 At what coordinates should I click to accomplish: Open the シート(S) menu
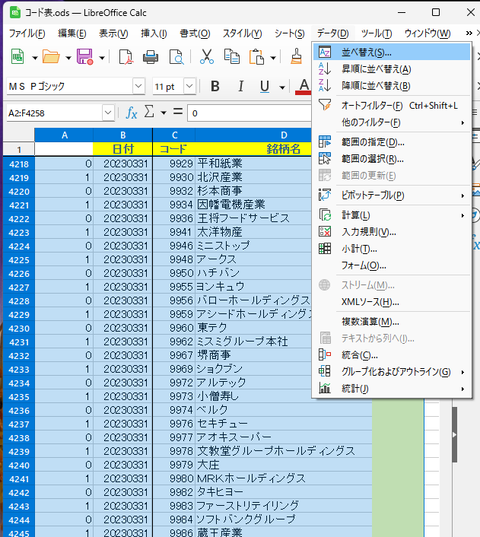pos(289,33)
